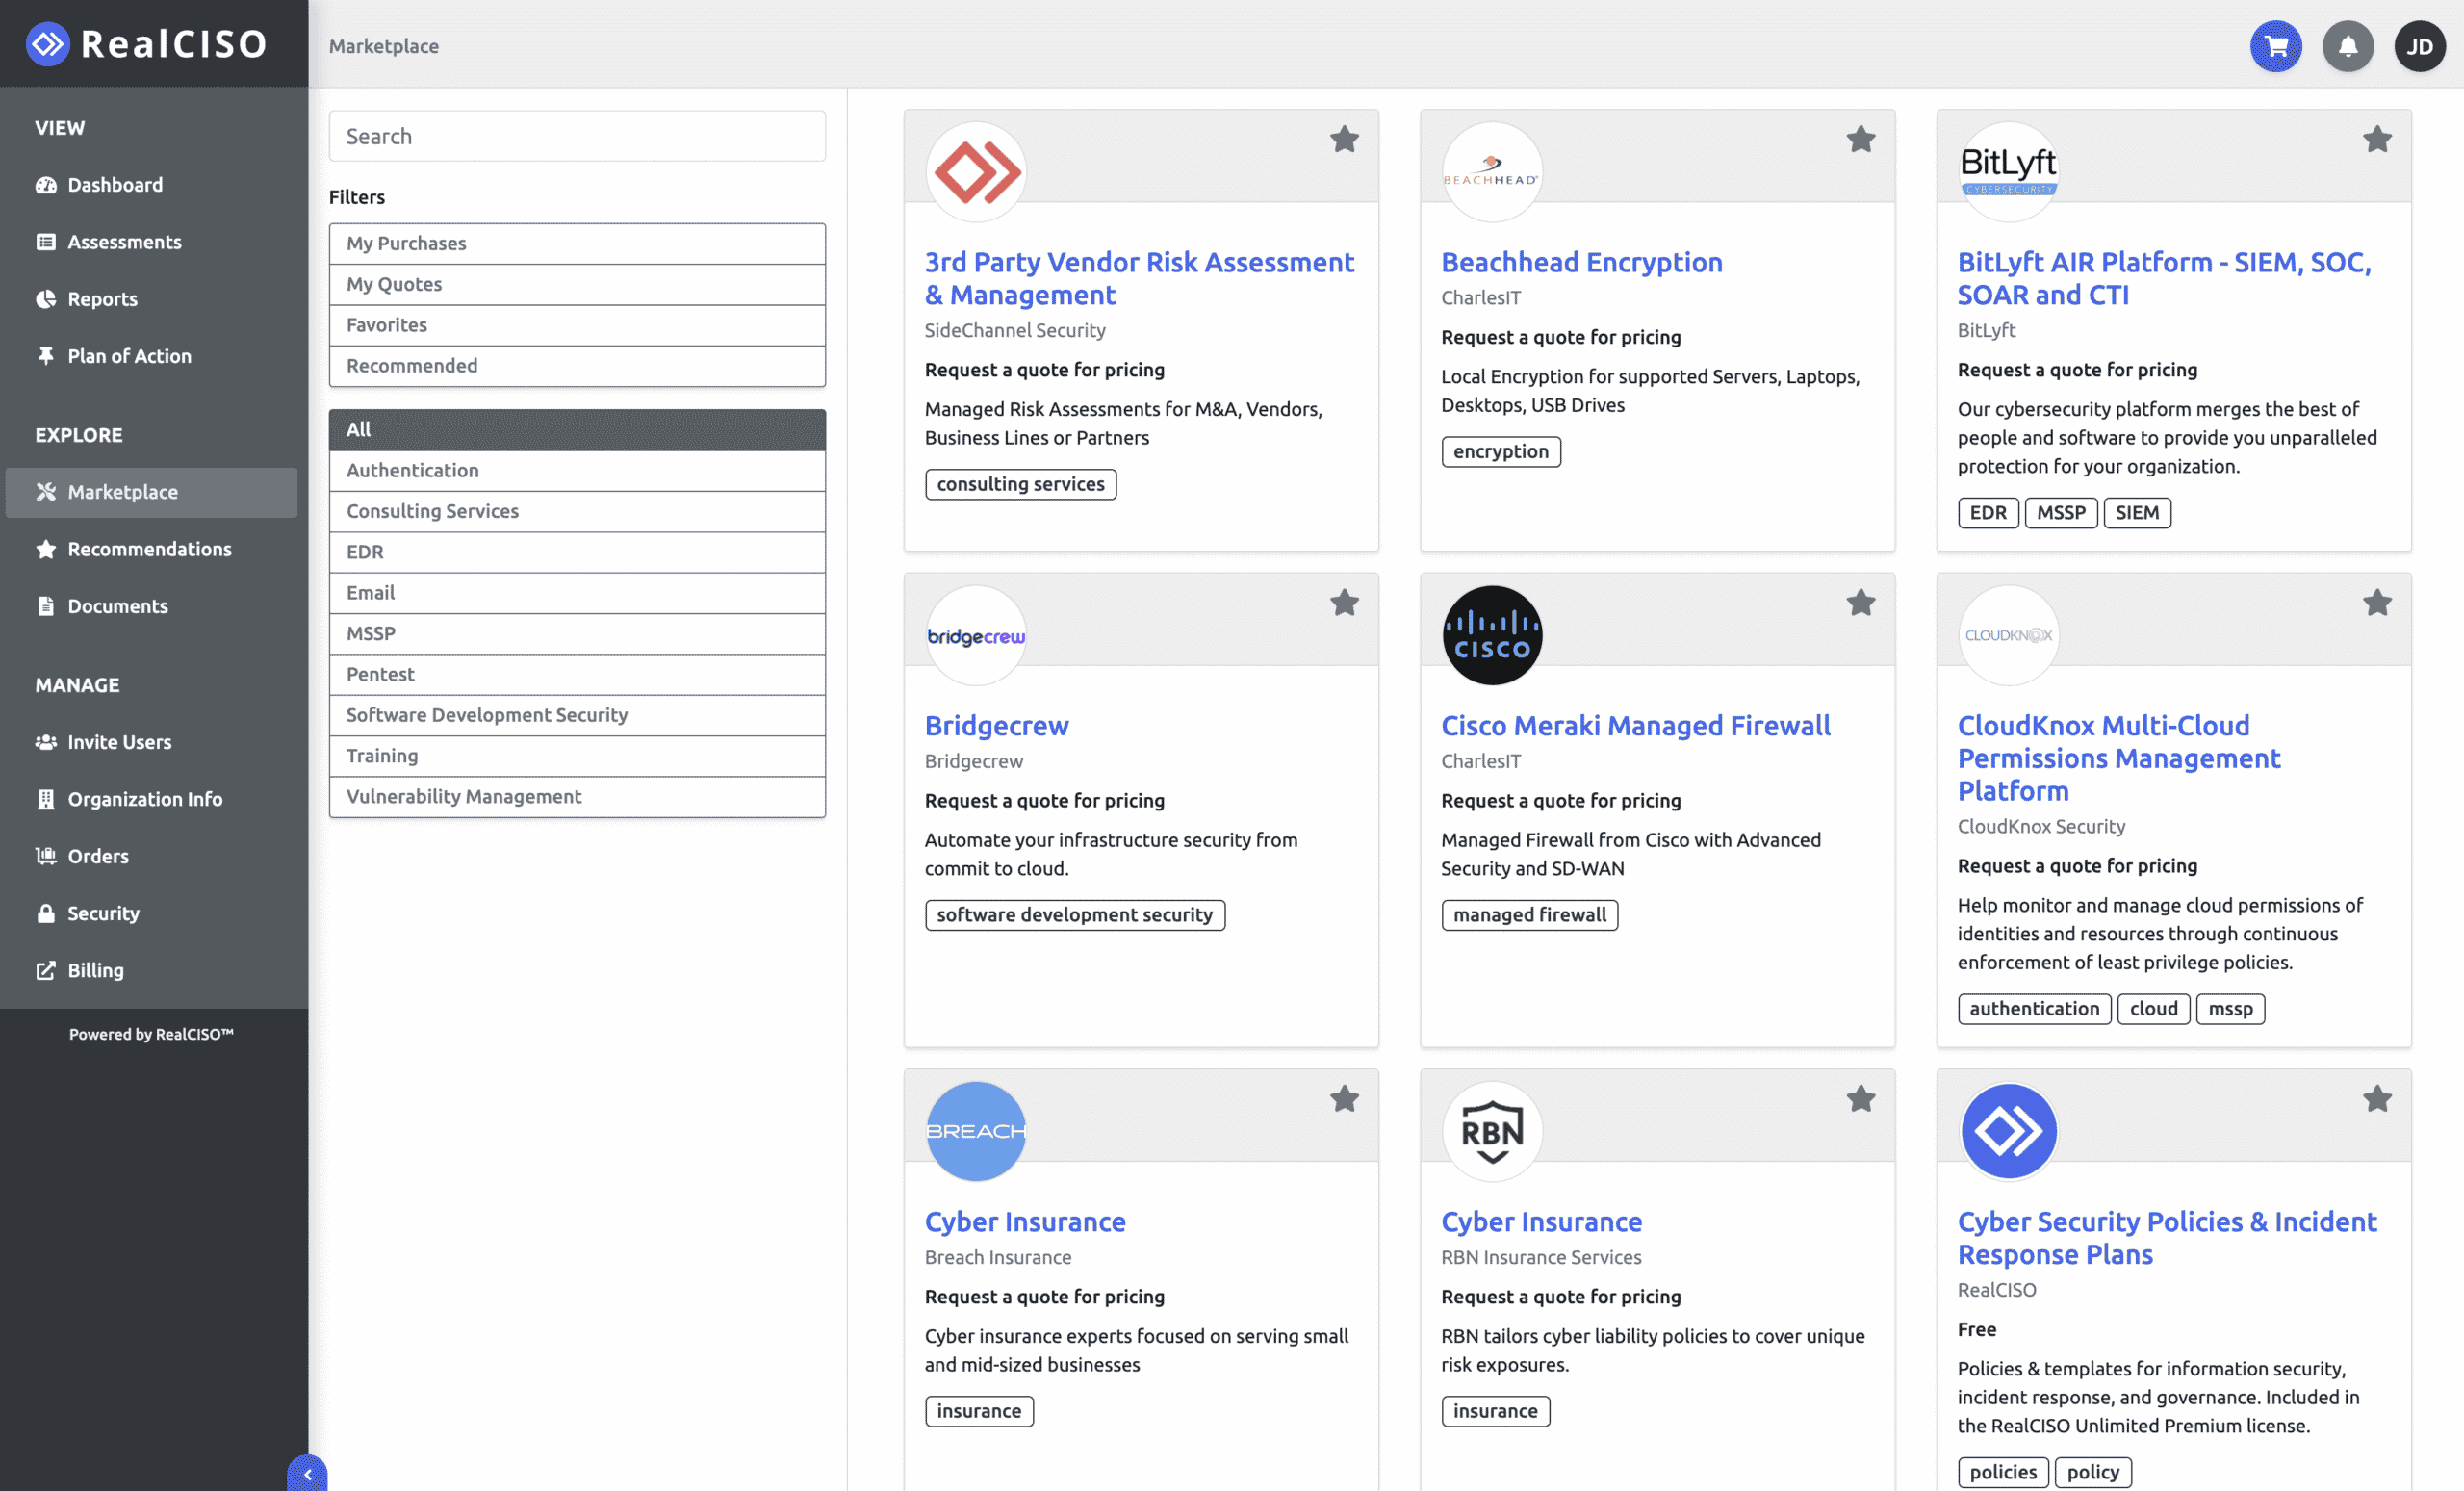This screenshot has height=1491, width=2464.
Task: Click the encryption tag
Action: point(1501,451)
